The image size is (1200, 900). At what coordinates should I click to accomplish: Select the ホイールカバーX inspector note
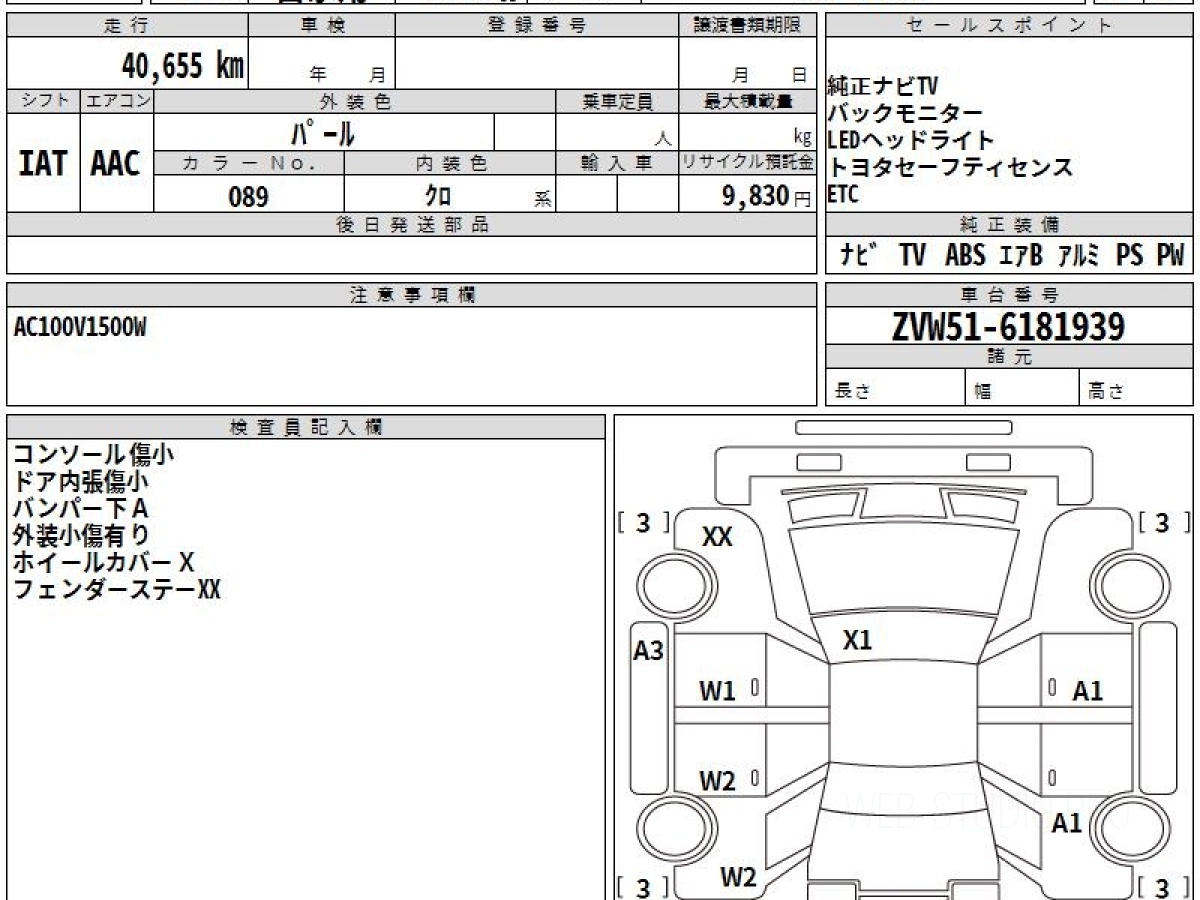[103, 563]
